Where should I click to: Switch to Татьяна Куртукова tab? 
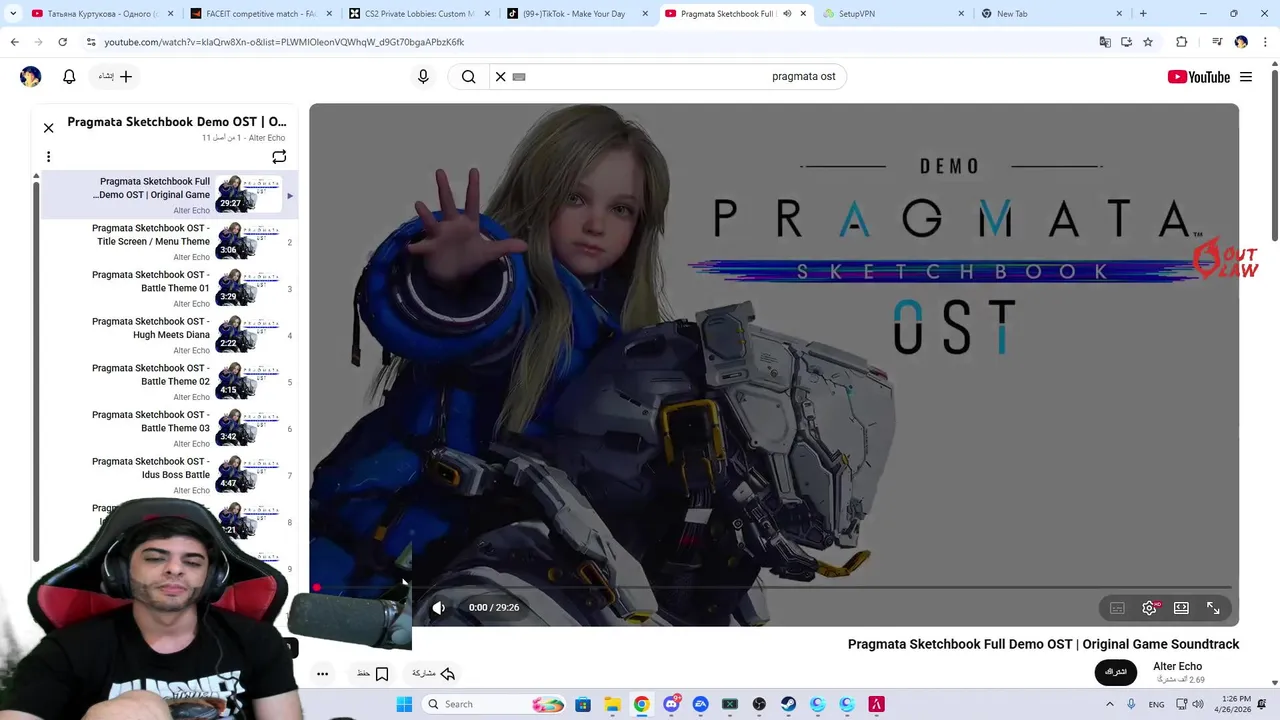102,14
